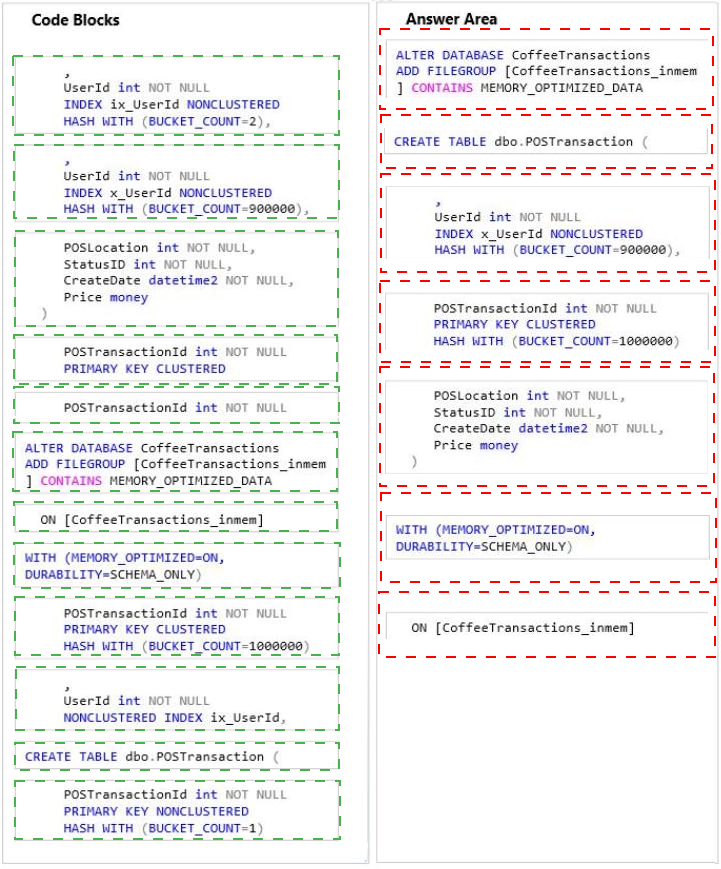
Task: Select the ALTER DATABASE block in Code Blocks
Action: [176, 462]
